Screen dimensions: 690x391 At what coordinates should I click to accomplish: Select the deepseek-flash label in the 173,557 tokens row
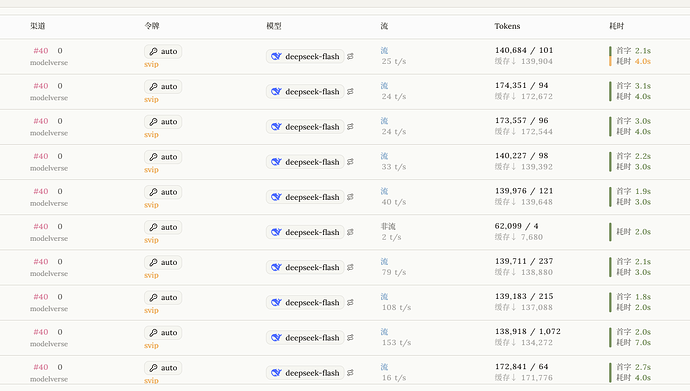click(312, 127)
